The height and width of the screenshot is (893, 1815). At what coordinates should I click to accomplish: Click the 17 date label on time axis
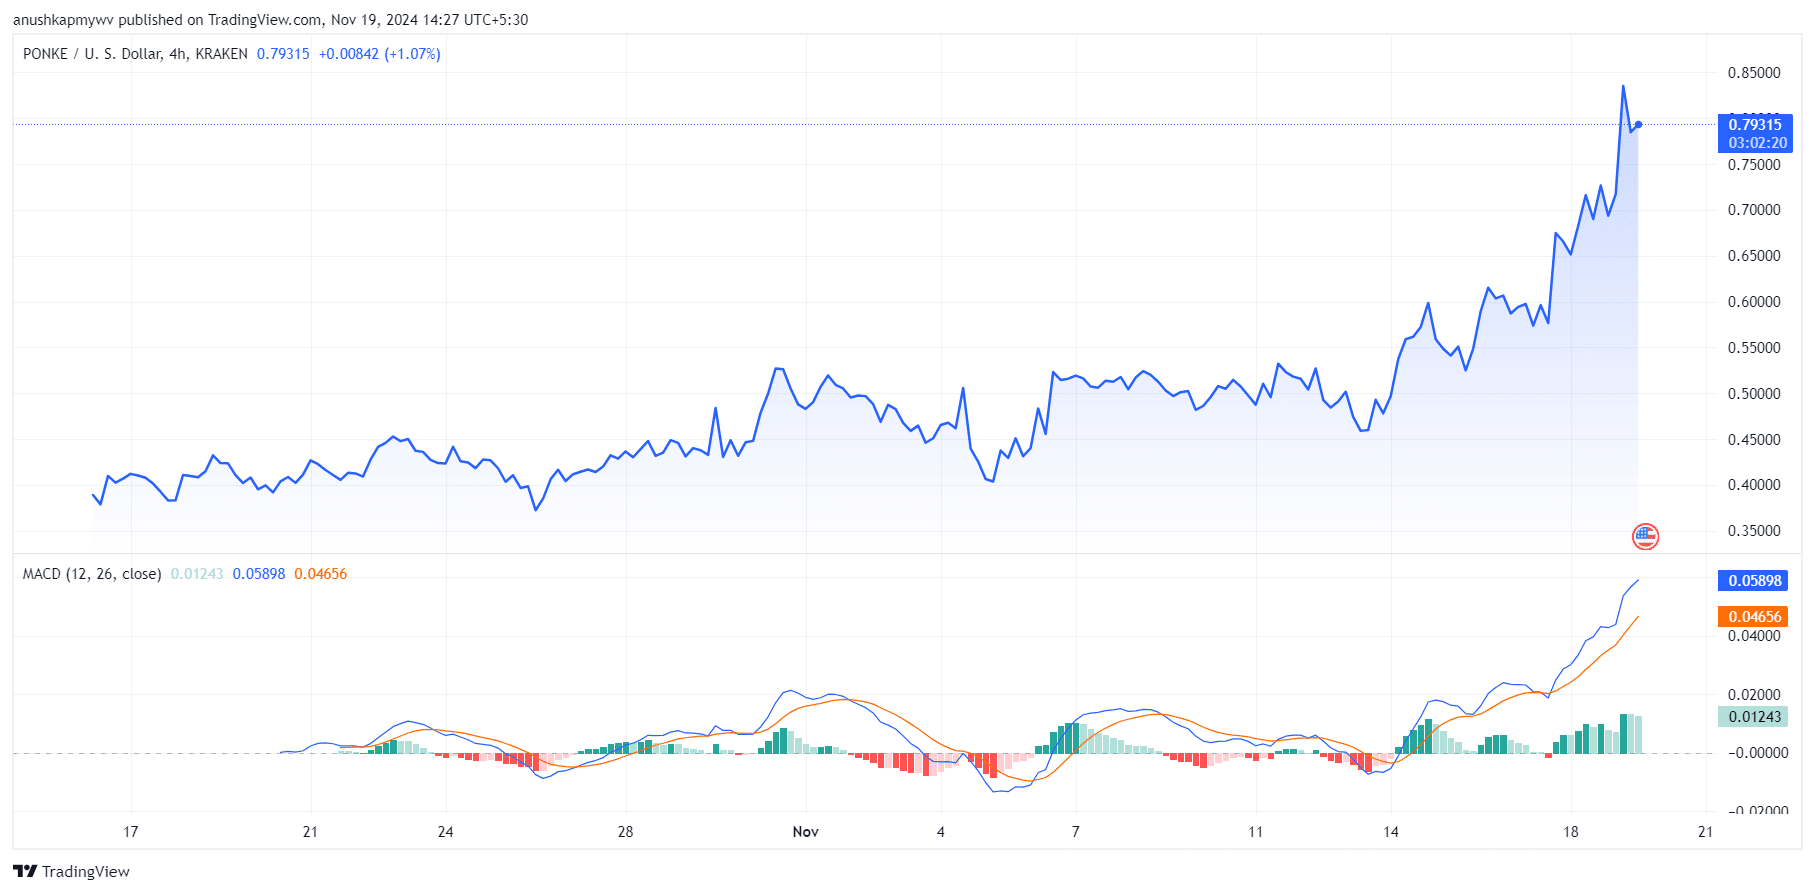tap(131, 832)
